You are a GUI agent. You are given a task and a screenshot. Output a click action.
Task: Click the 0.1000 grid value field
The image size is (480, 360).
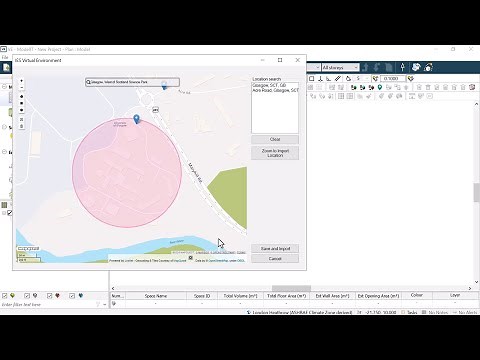(393, 79)
